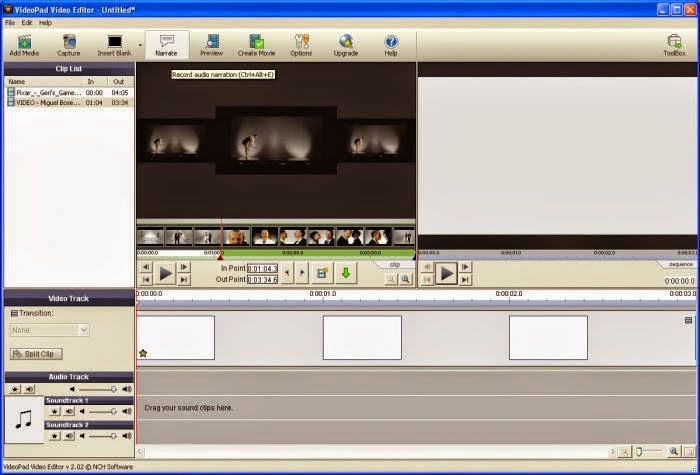Set in point with the red left arrow

pyautogui.click(x=288, y=273)
